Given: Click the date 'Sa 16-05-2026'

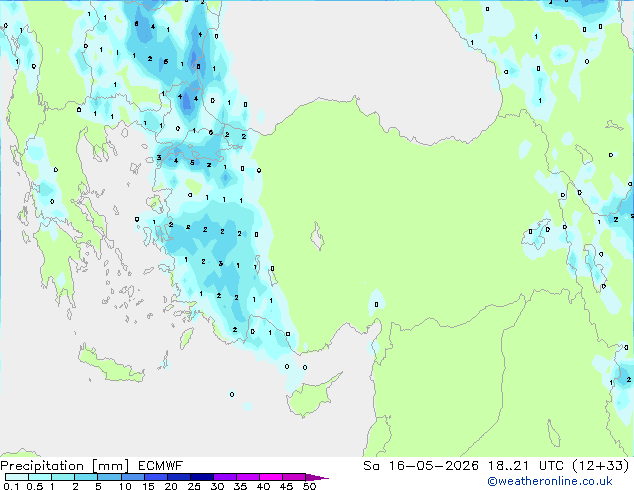Looking at the screenshot, I should (421, 466).
